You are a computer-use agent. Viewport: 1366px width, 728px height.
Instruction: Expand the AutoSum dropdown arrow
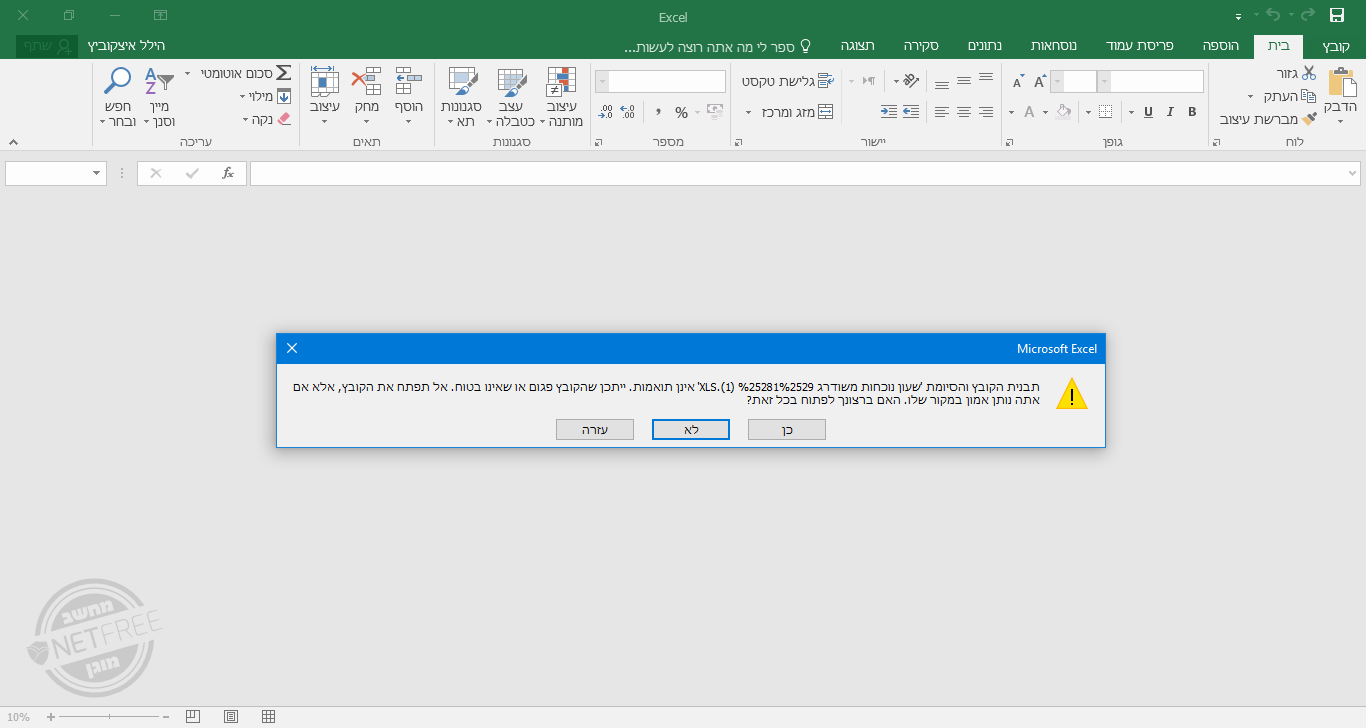click(x=188, y=73)
